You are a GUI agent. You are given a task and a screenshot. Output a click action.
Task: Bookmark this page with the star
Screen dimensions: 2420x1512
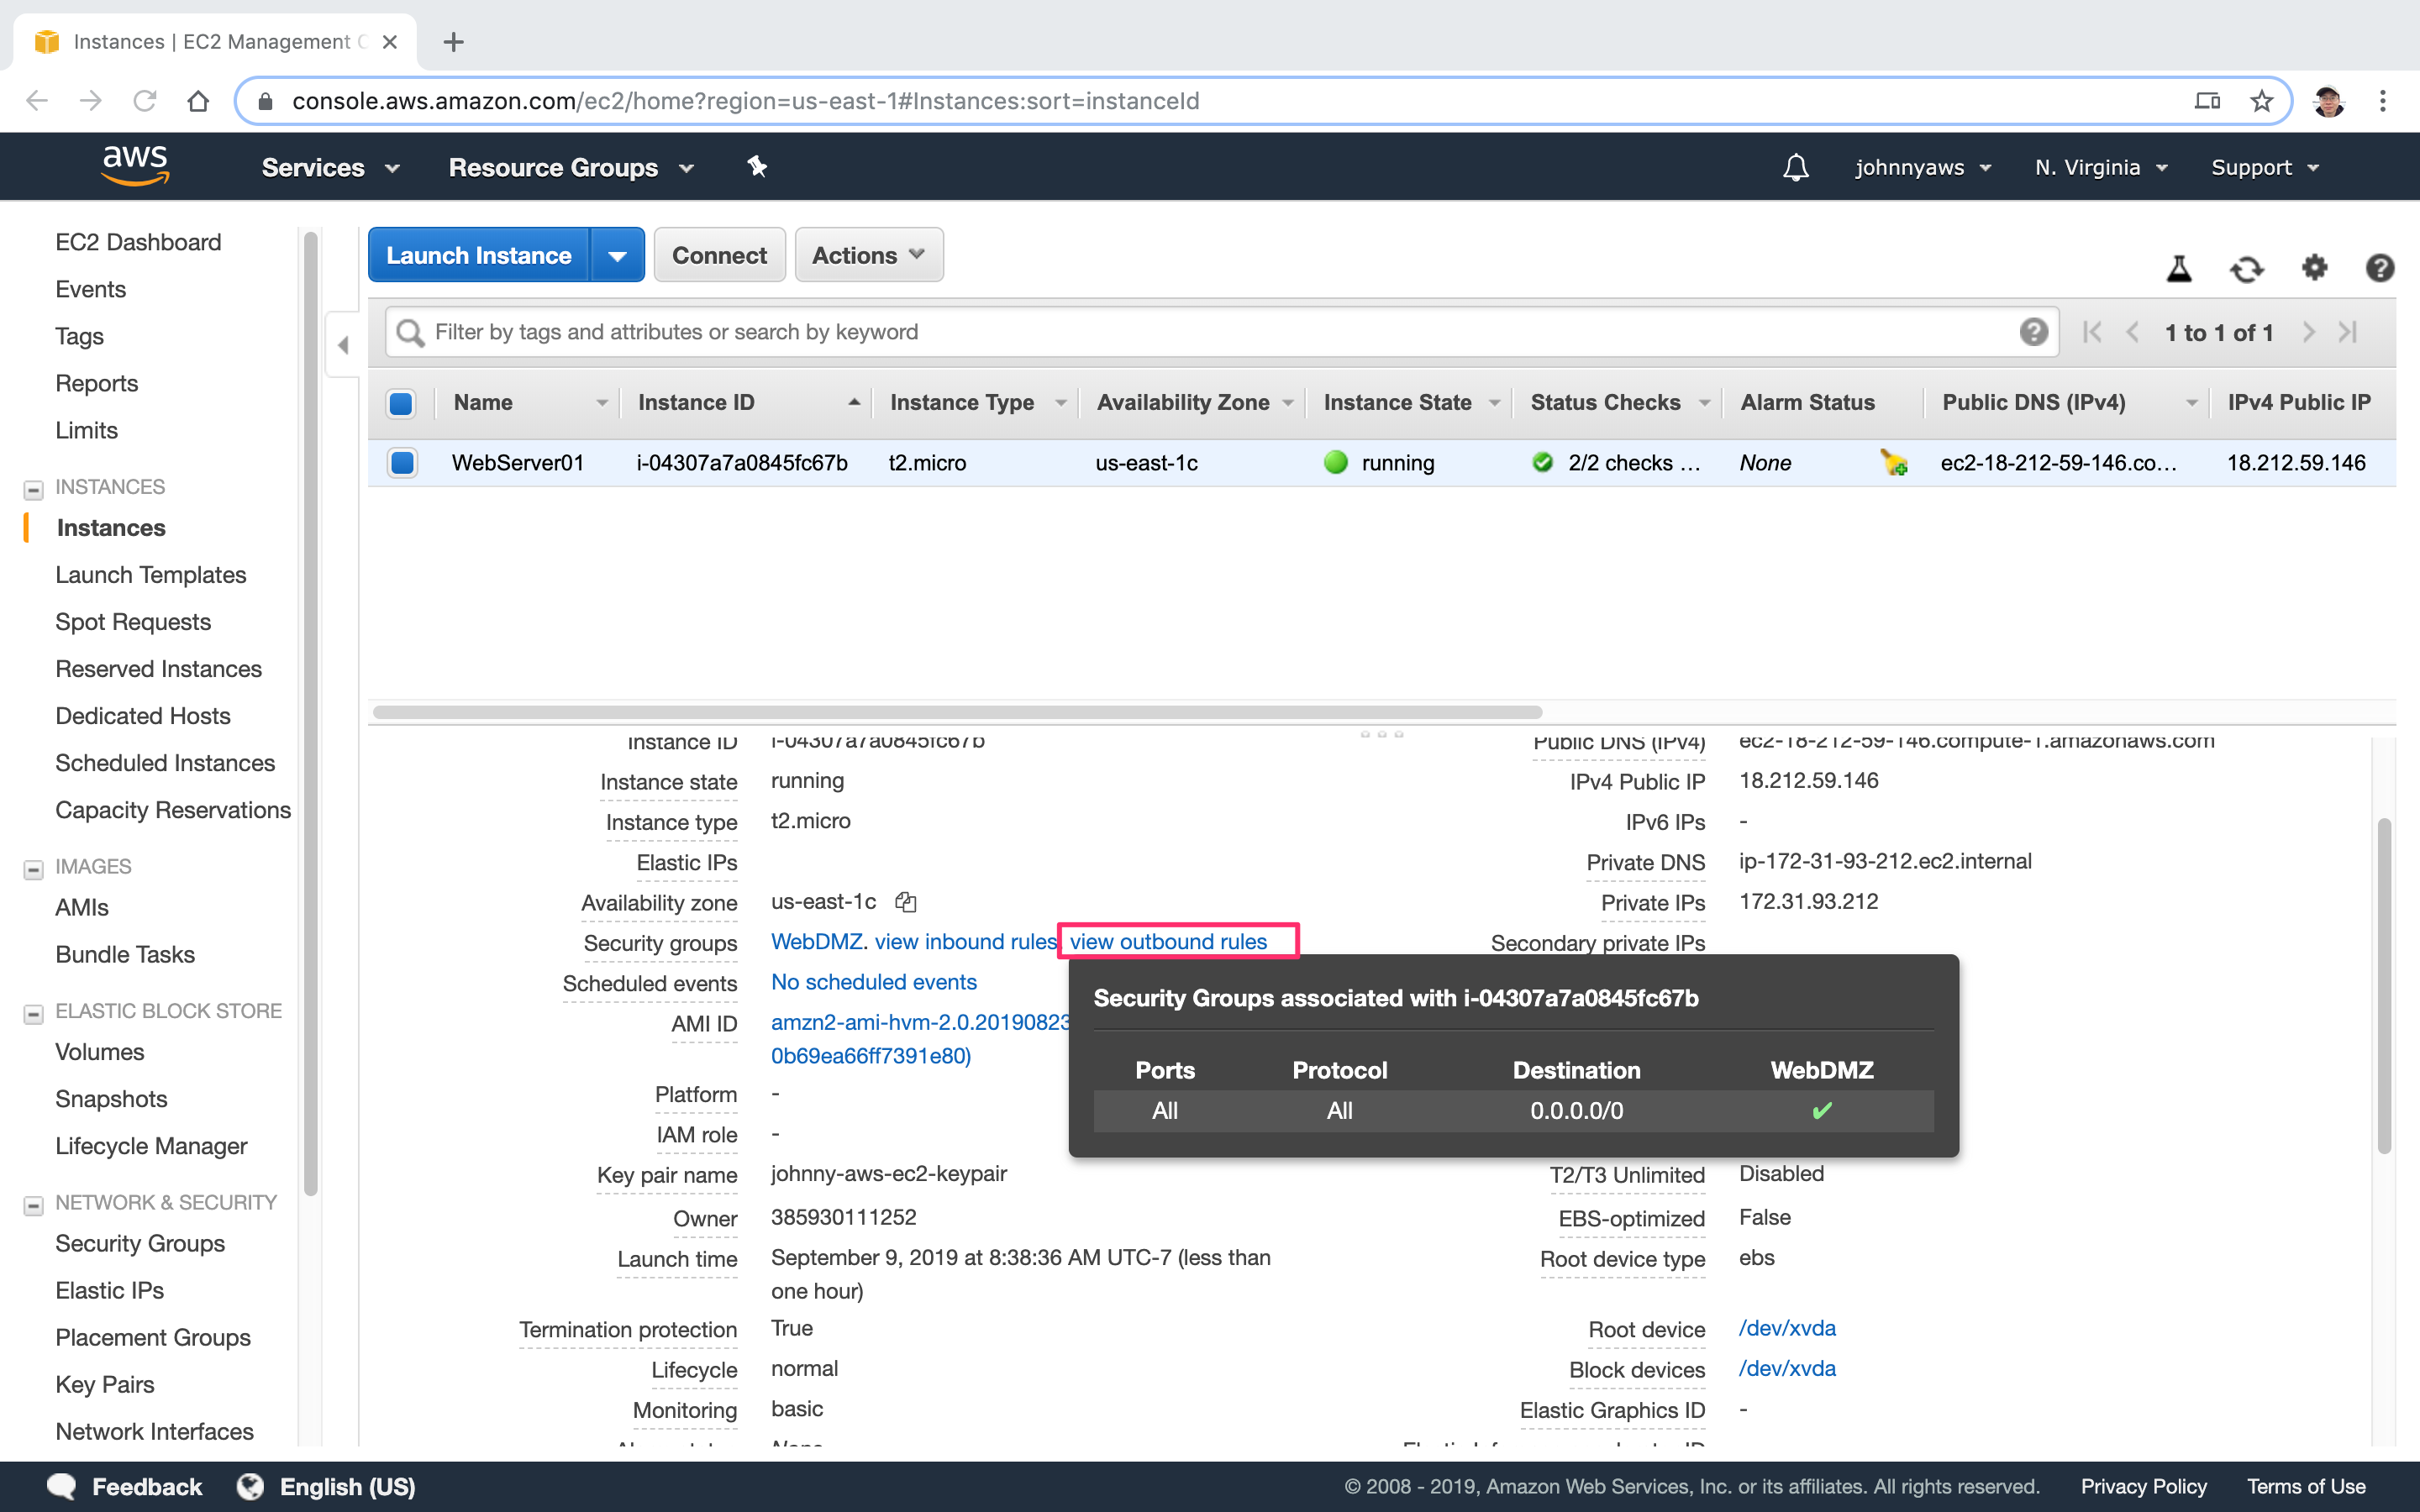2261,101
